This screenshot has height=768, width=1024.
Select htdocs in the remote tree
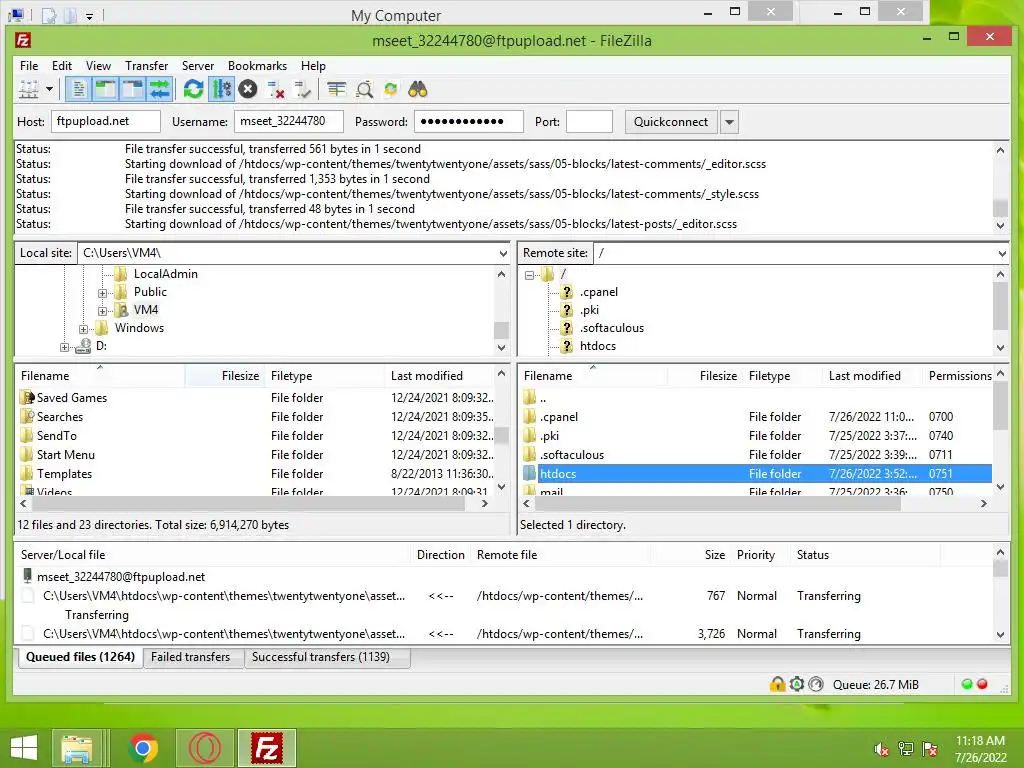point(598,346)
